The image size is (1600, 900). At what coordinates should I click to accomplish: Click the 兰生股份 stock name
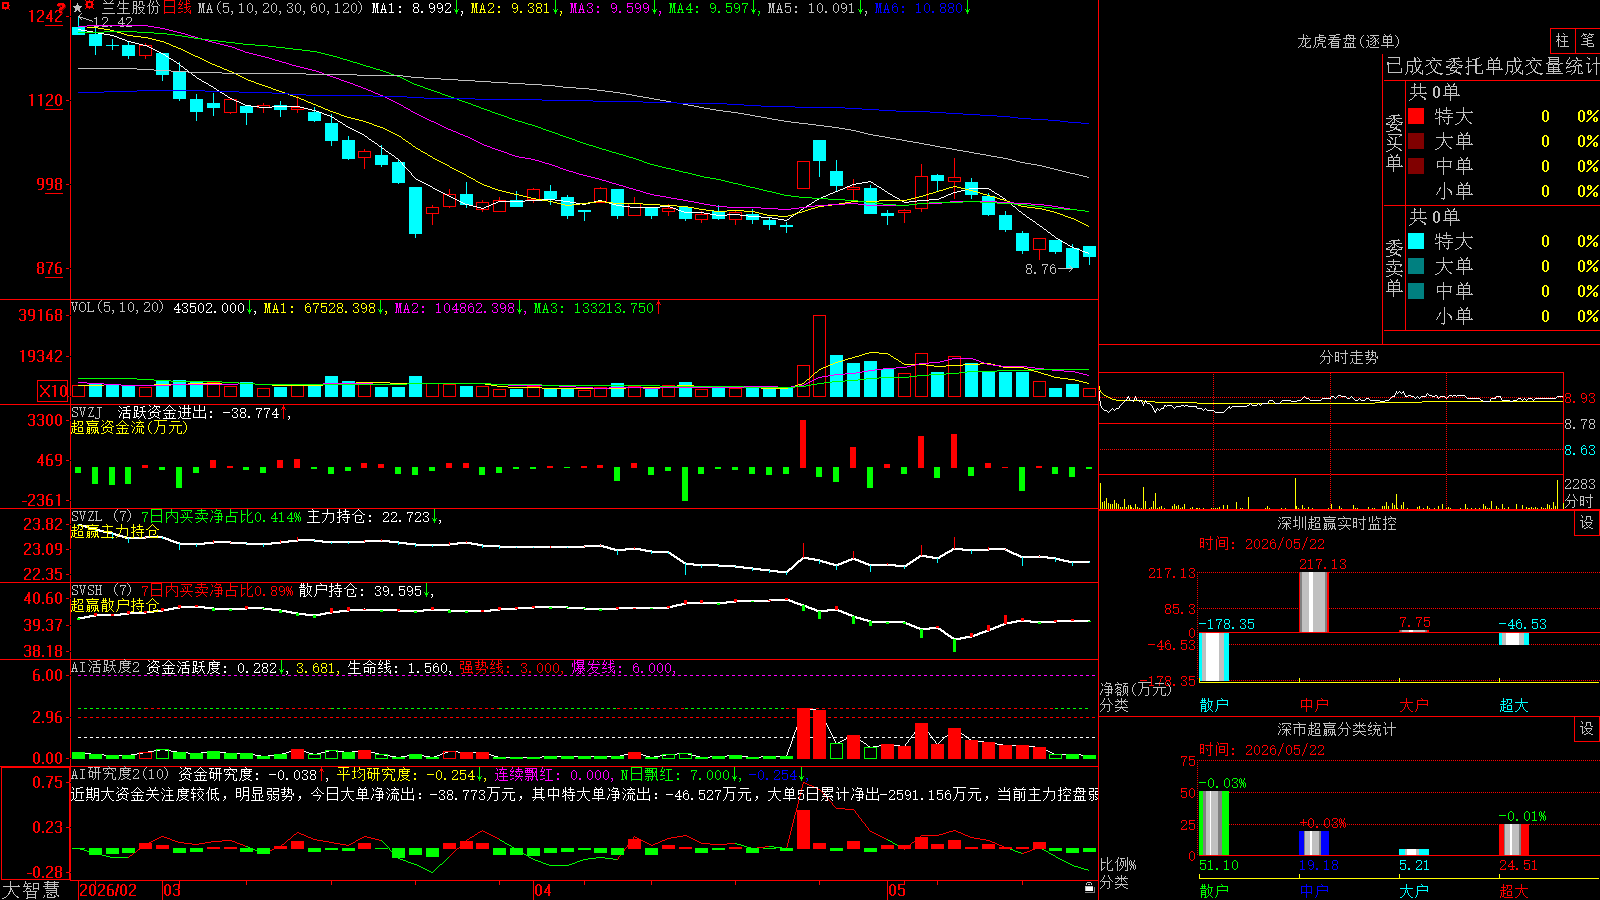click(x=130, y=8)
